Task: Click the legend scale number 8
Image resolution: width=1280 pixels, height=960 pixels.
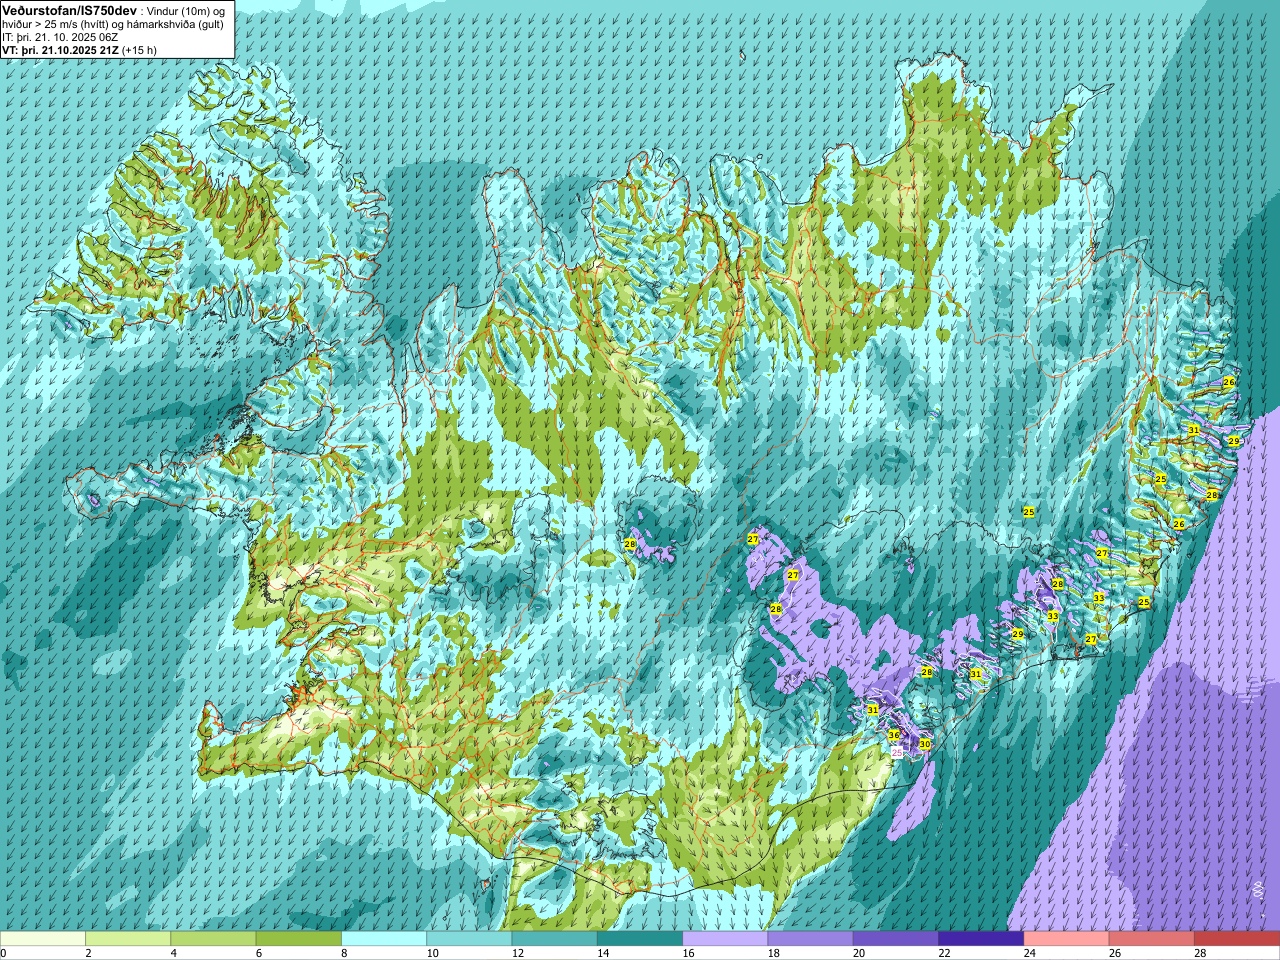Action: [346, 953]
